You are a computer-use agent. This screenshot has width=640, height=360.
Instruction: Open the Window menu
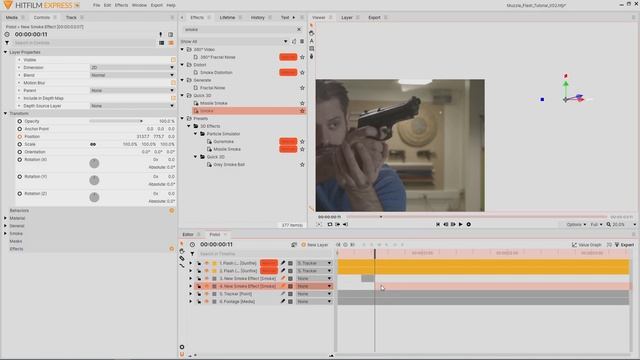(x=139, y=5)
